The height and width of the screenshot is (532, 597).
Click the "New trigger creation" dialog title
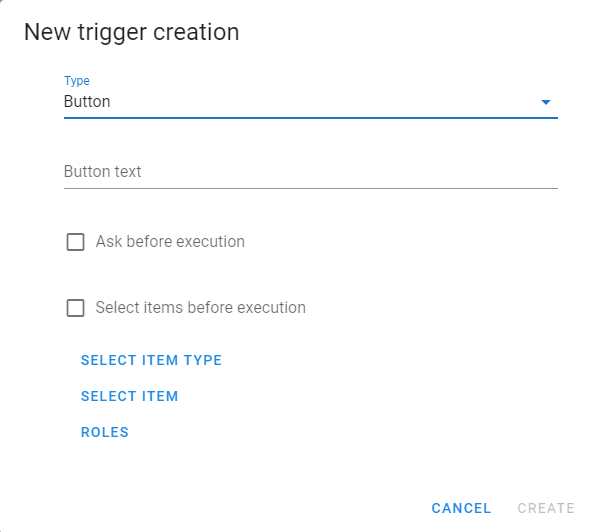pos(132,32)
